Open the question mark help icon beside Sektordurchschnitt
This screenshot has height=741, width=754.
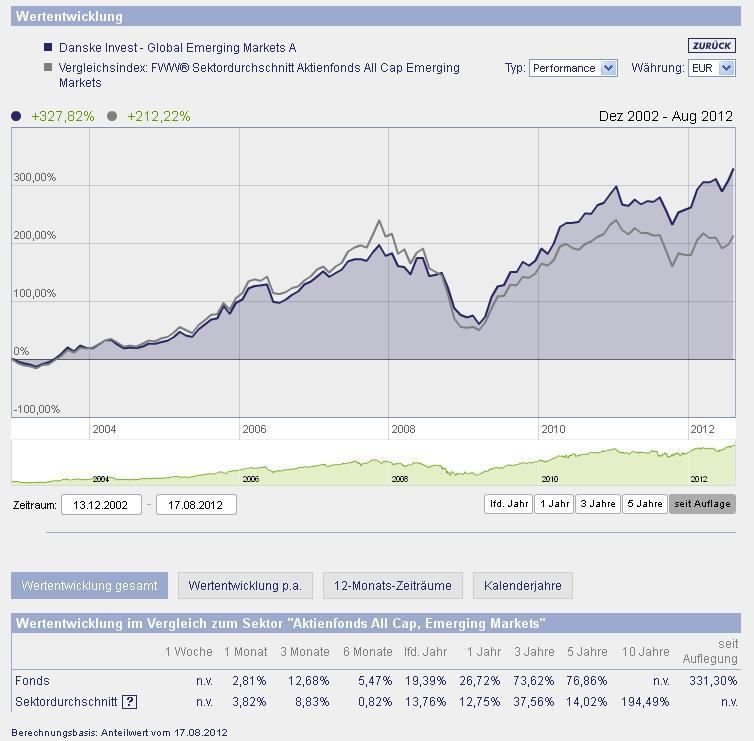pos(129,702)
